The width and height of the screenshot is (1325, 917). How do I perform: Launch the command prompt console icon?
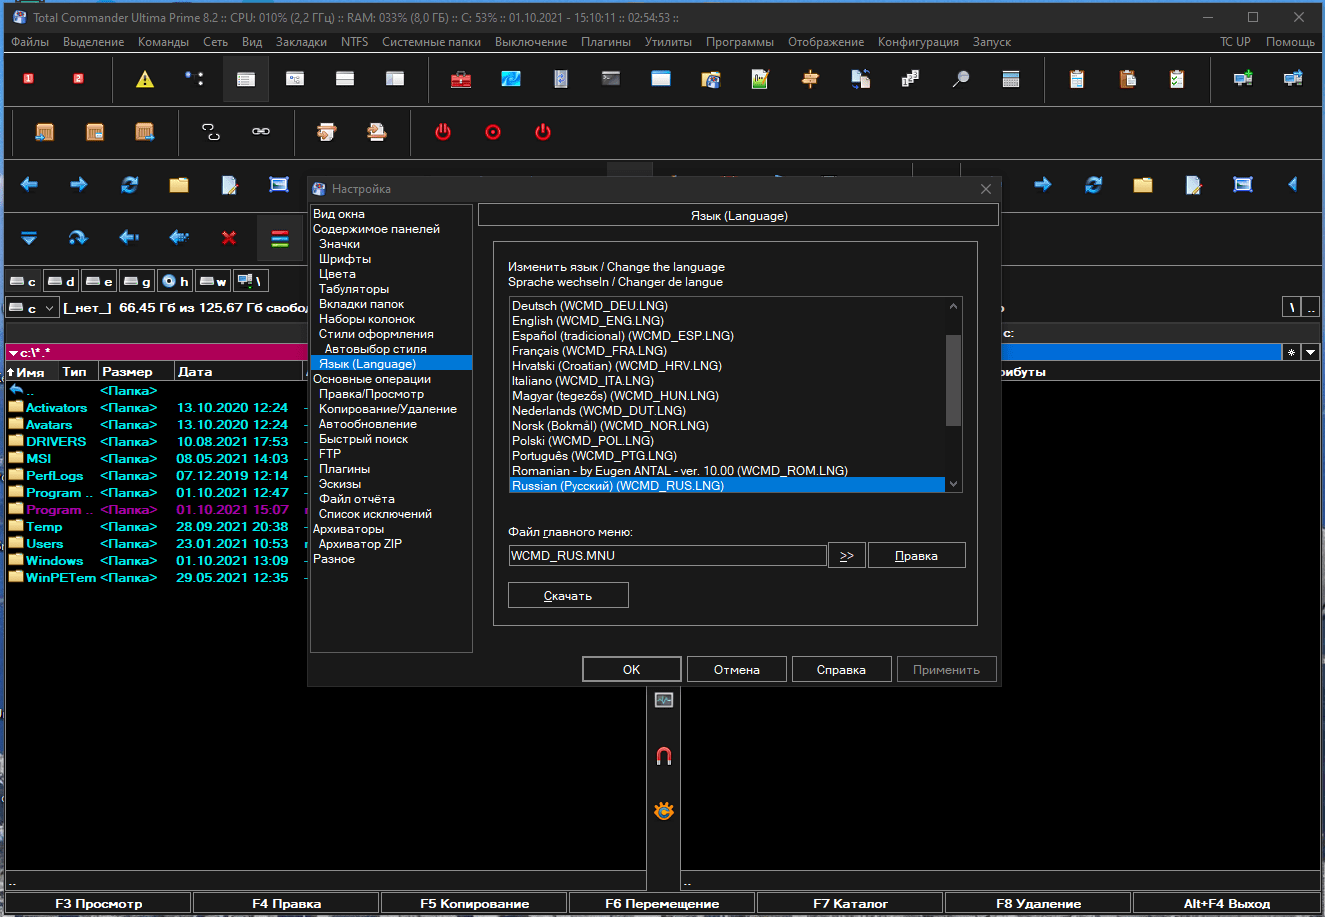tap(611, 79)
